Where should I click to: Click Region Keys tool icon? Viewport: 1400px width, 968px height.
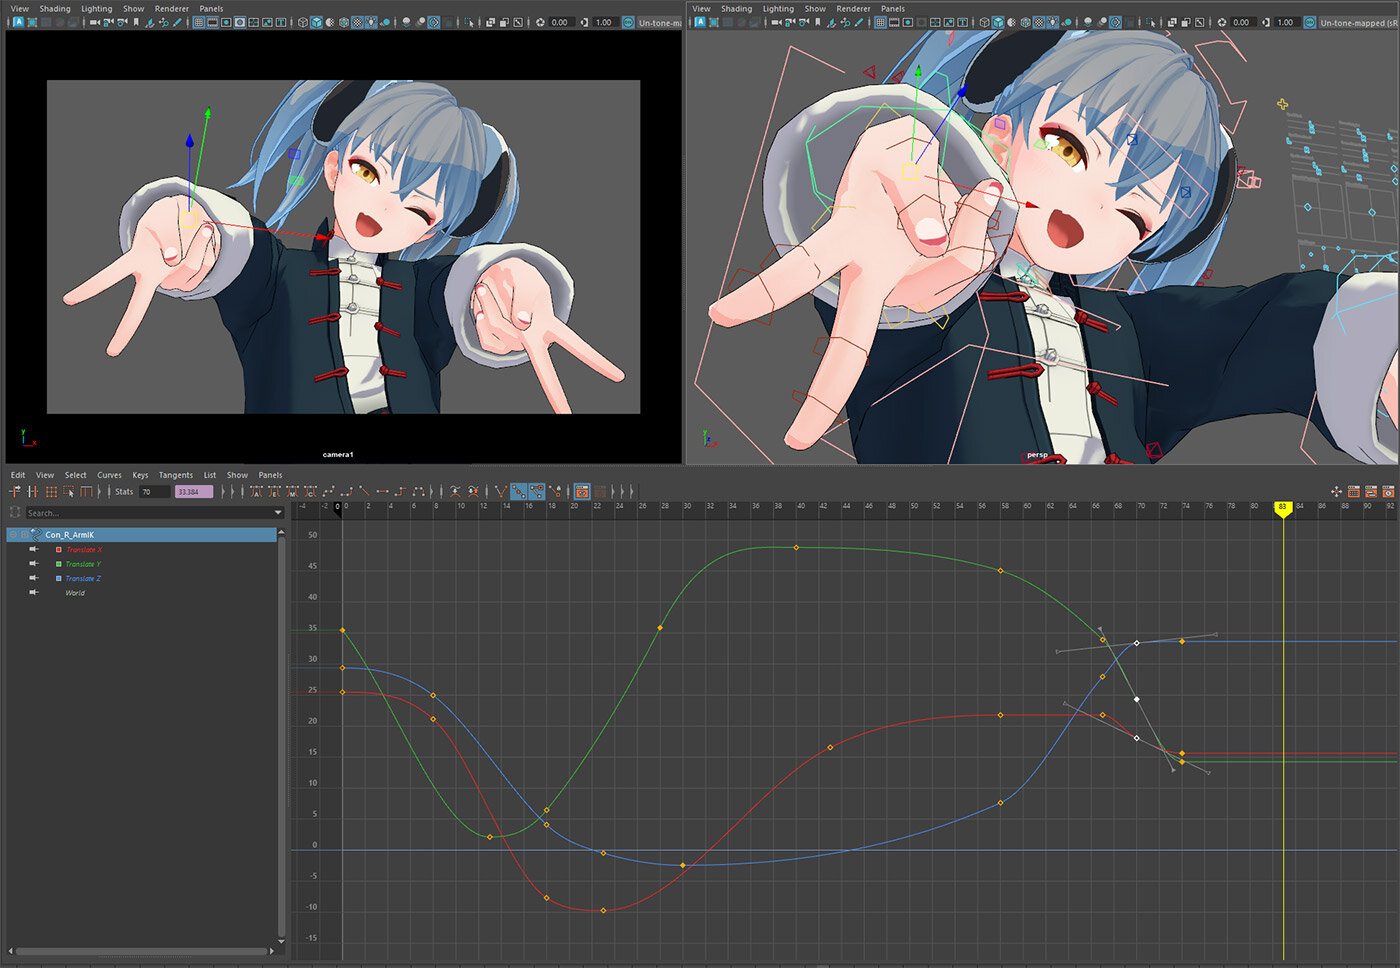click(x=68, y=491)
